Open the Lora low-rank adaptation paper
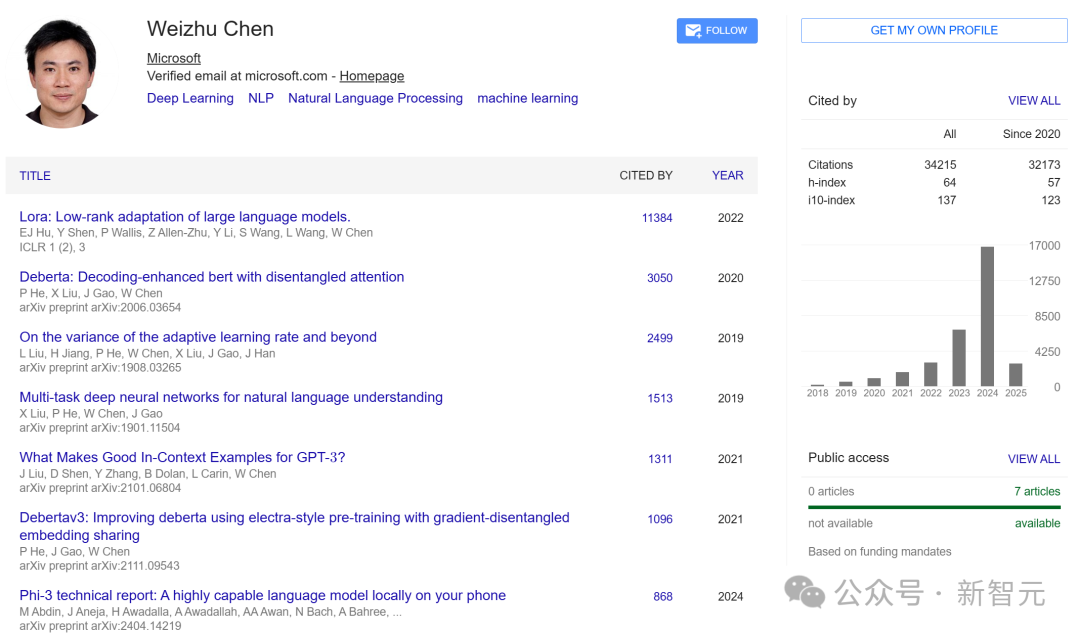Screen dimensions: 1080x636 [x=185, y=217]
